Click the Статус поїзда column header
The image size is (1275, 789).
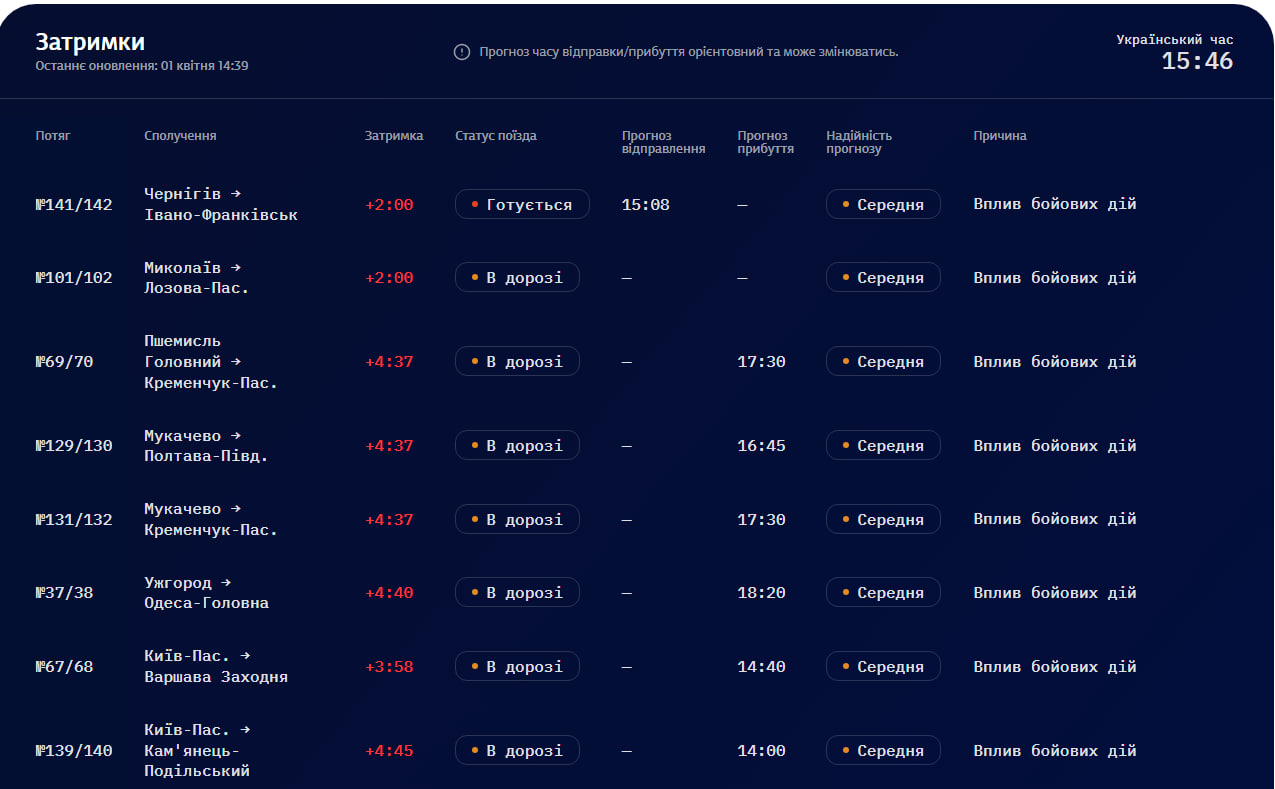coord(496,136)
